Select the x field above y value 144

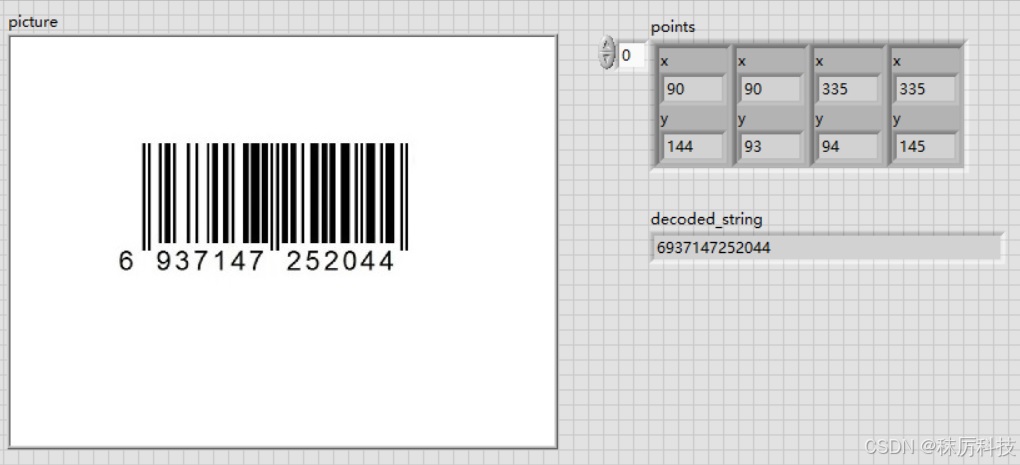693,89
